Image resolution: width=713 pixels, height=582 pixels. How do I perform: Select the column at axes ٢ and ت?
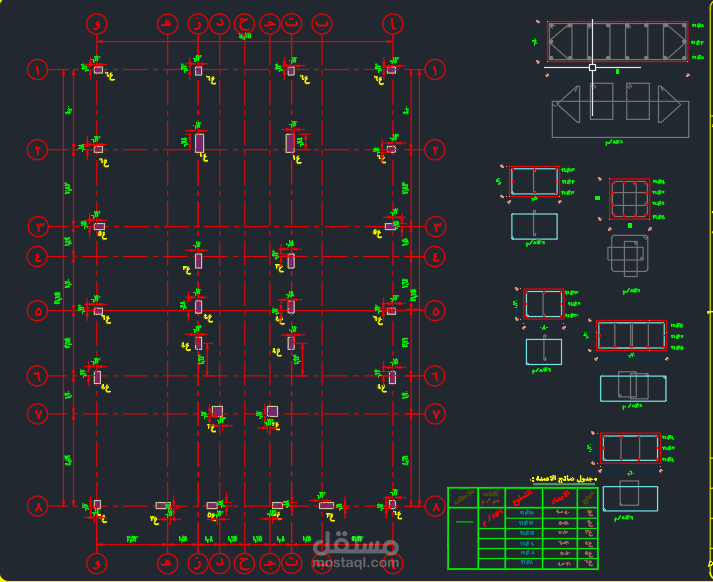(290, 143)
